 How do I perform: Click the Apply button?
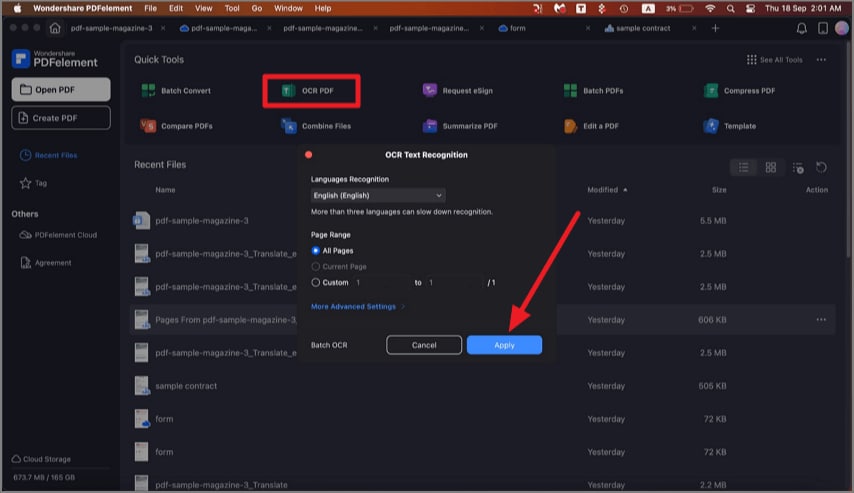coord(504,345)
